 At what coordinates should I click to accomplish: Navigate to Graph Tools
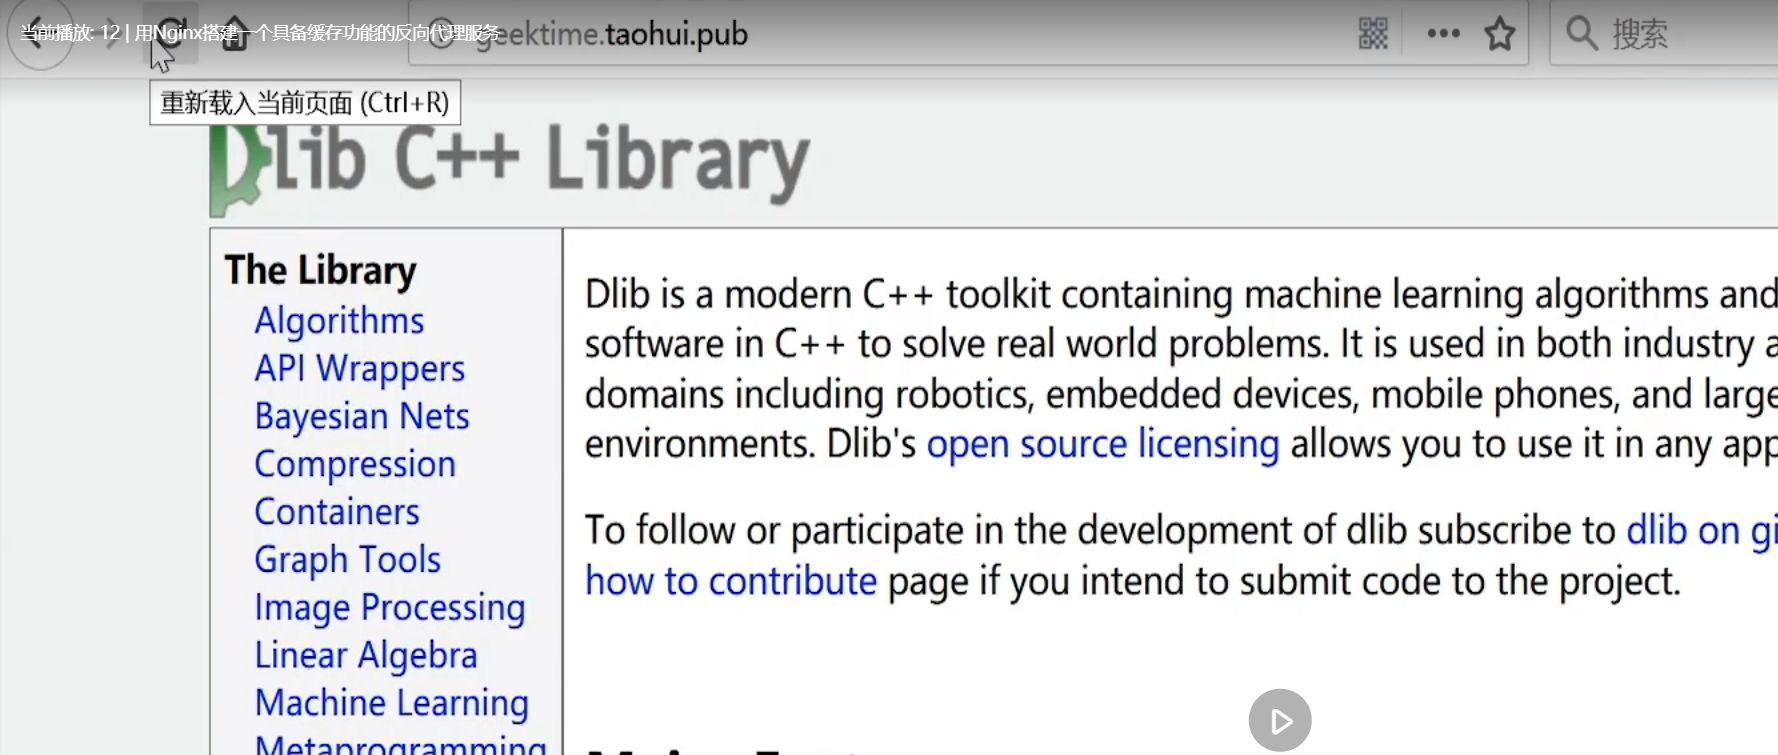pos(348,560)
